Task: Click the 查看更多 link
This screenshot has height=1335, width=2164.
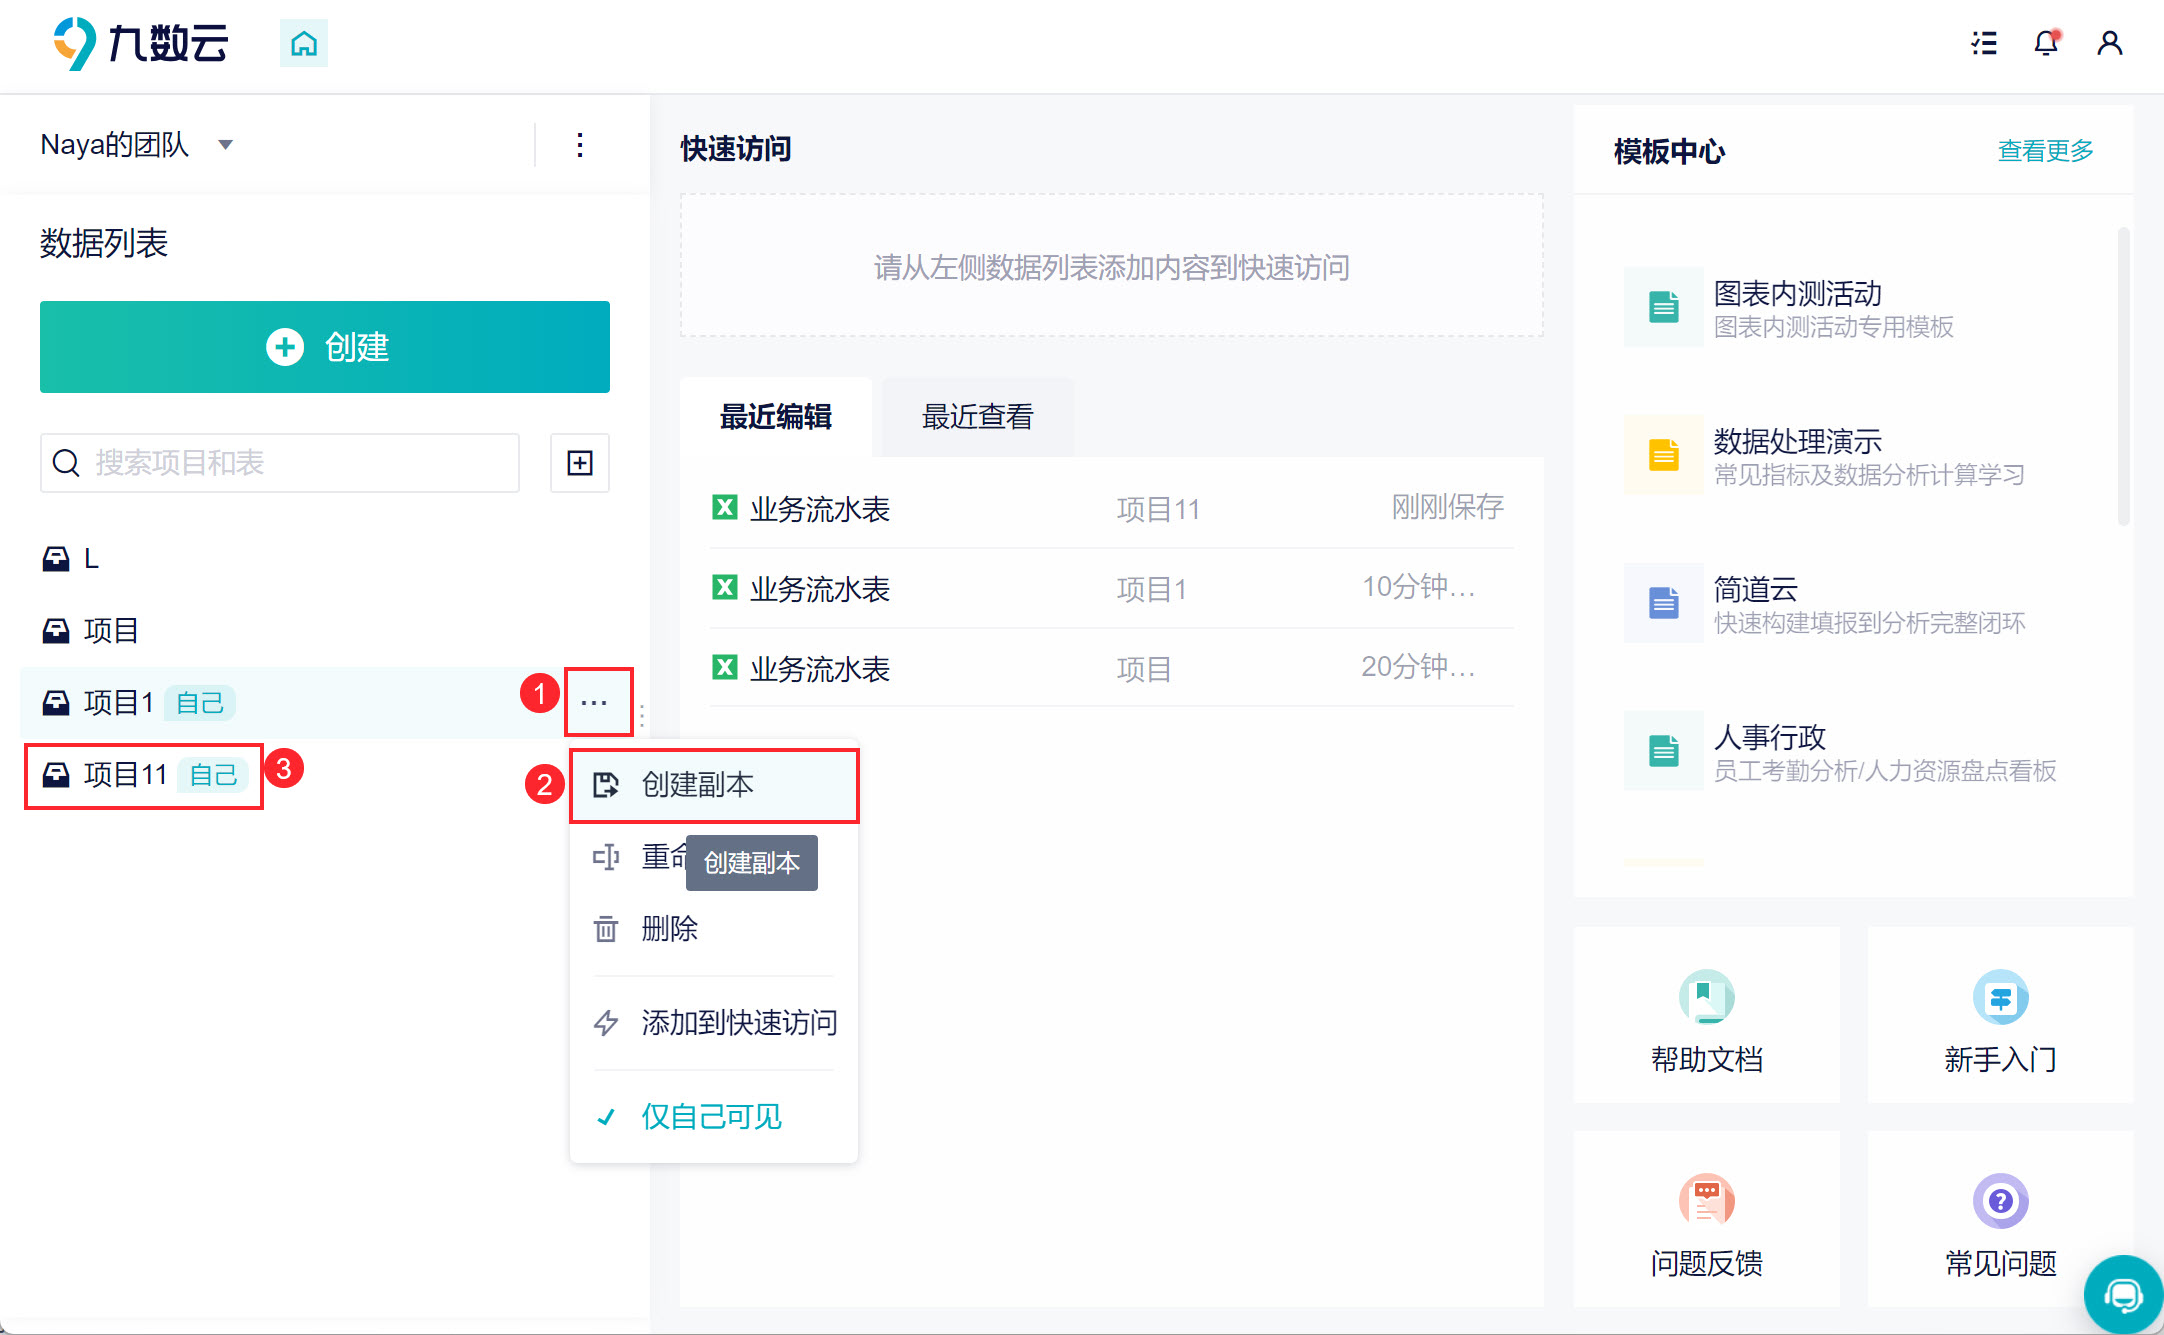Action: coord(2045,151)
